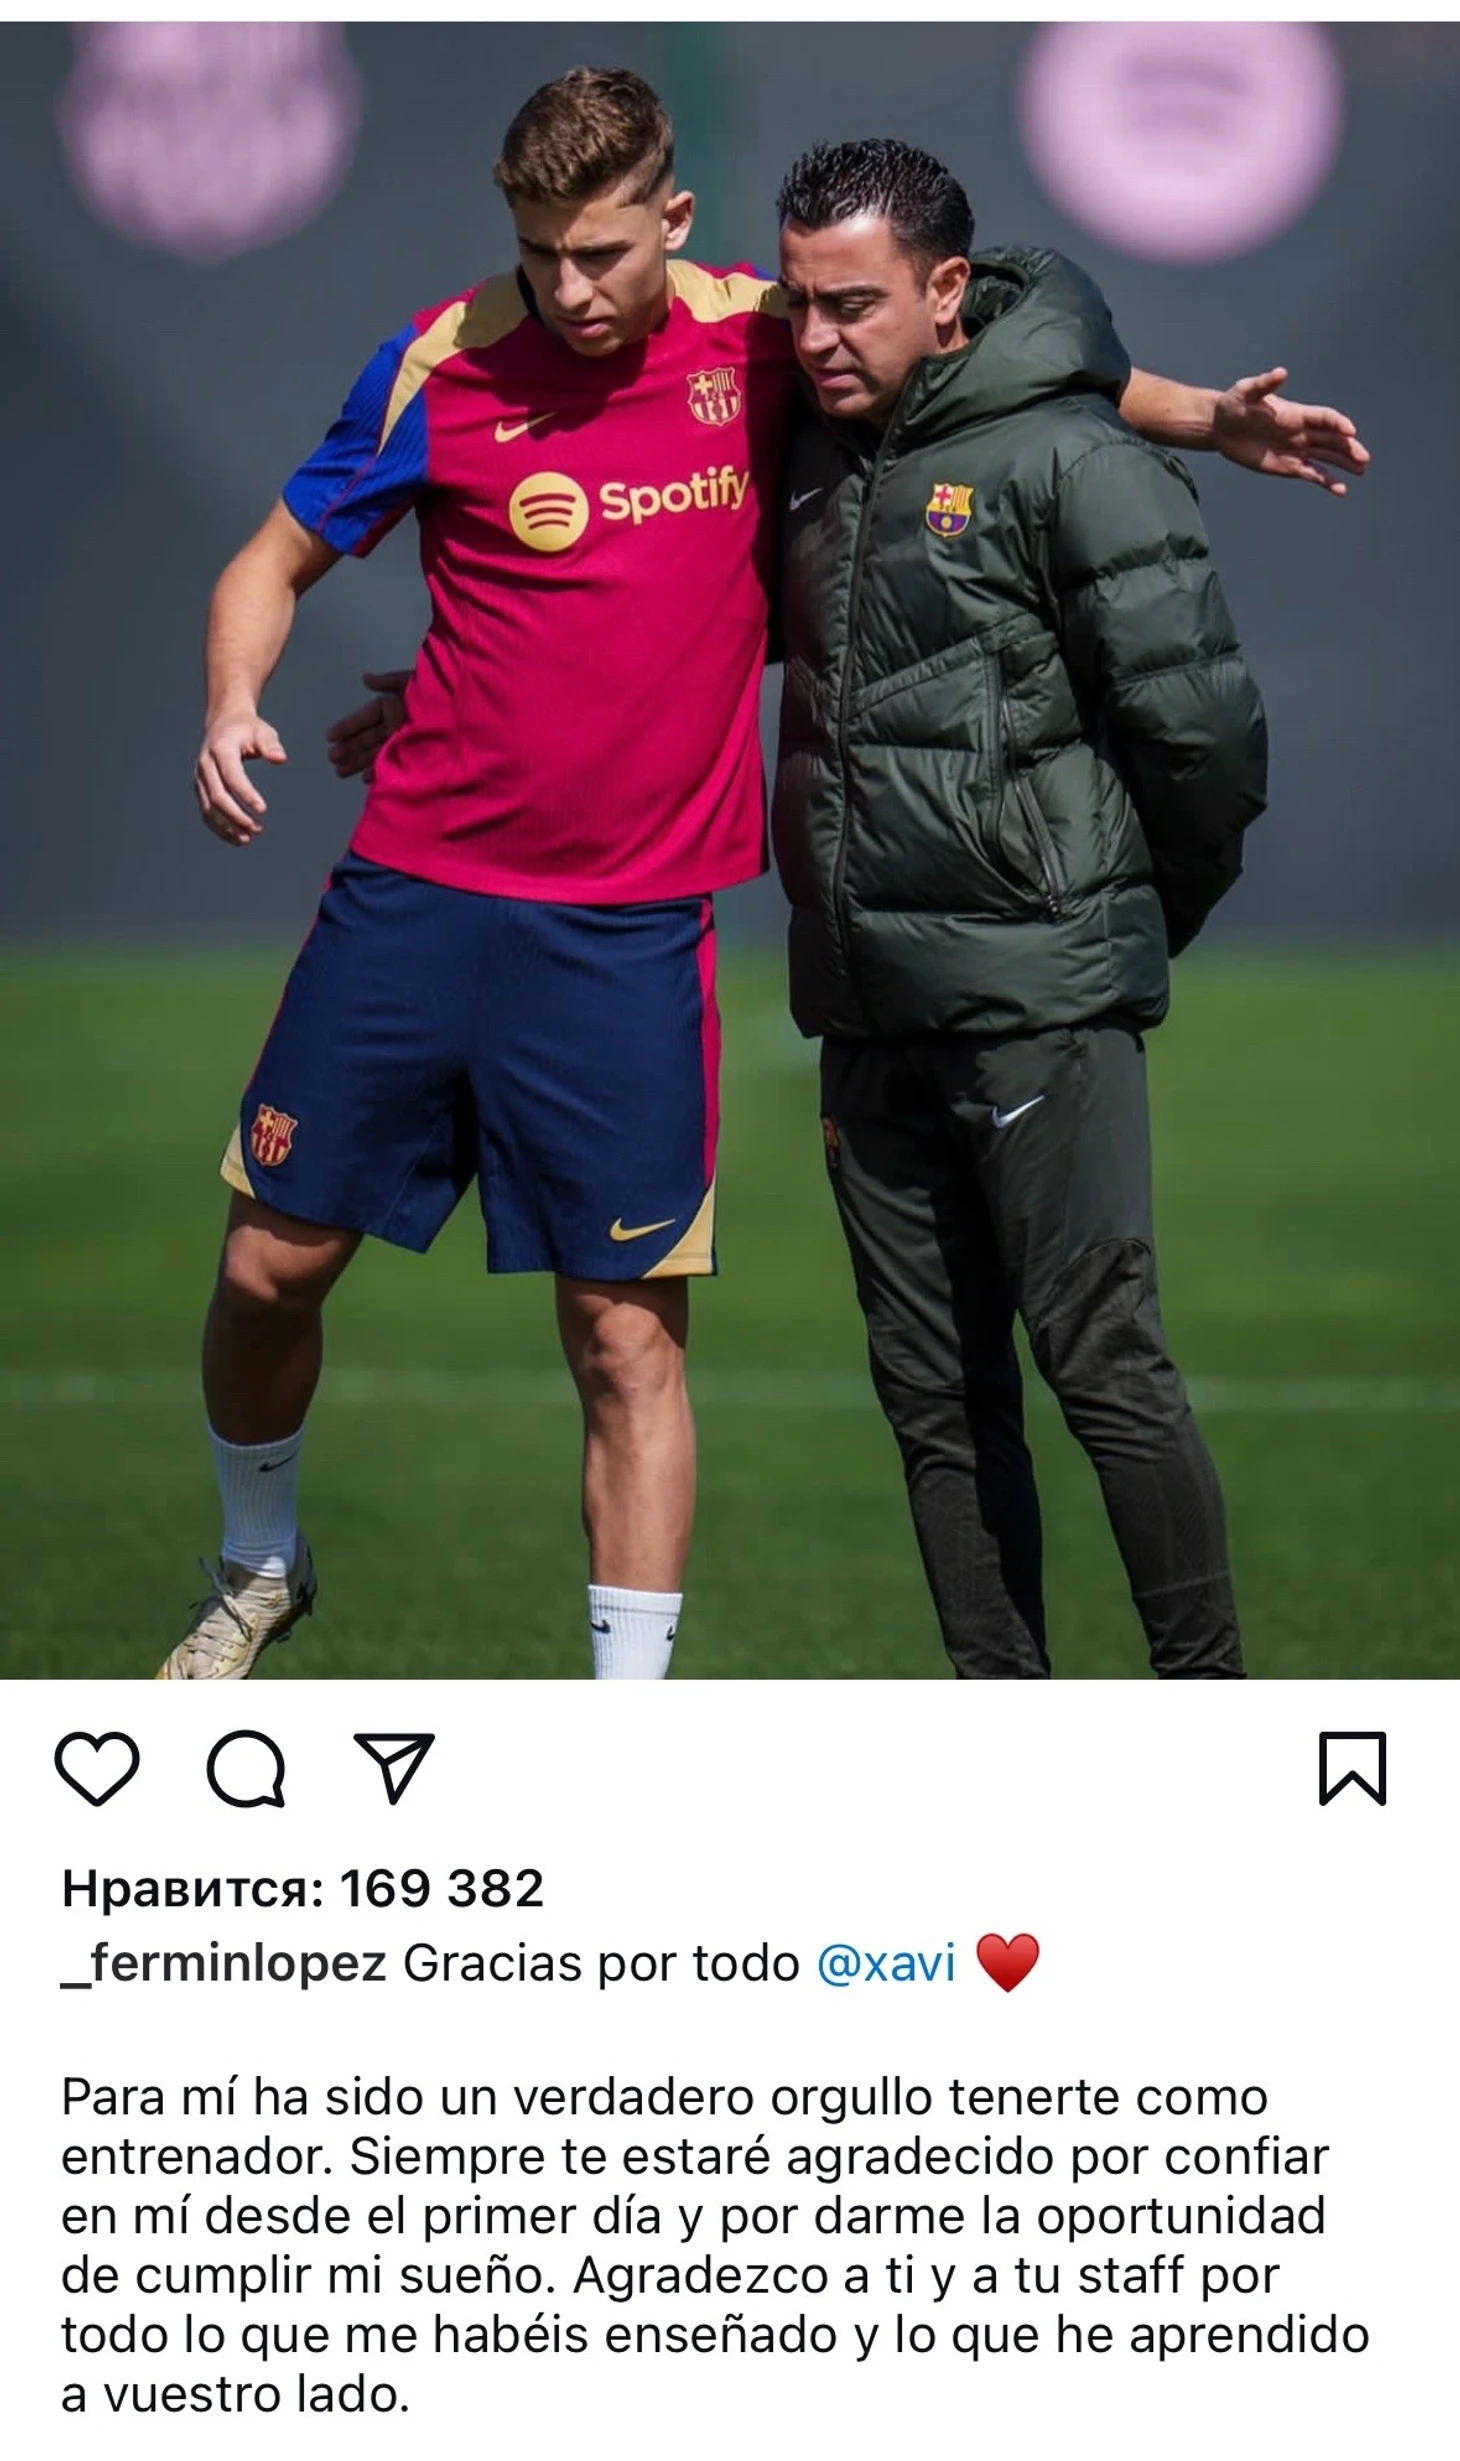Open comments via speech bubble icon
Viewport: 1460px width, 2461px height.
pyautogui.click(x=246, y=1768)
